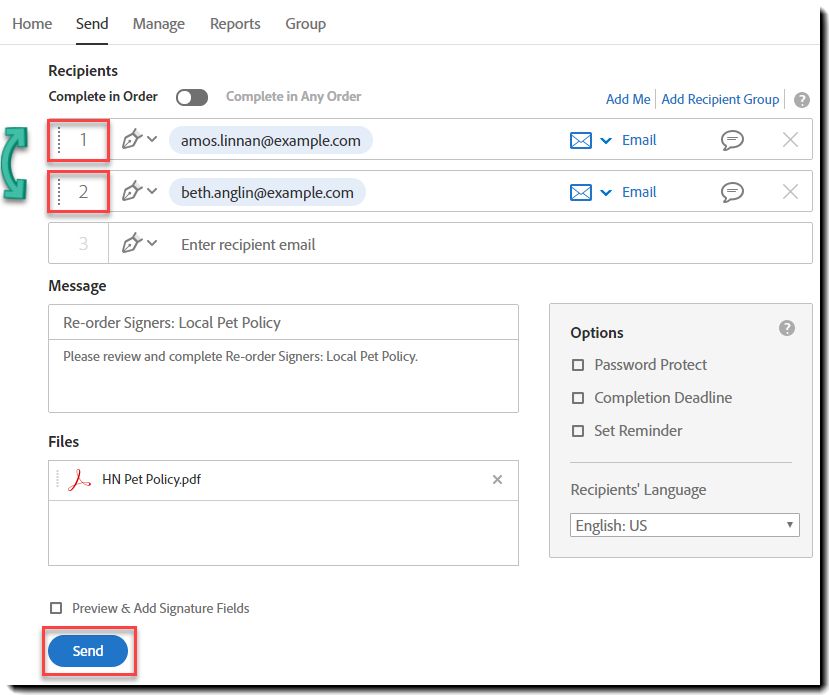Click the amos.linnan@example.com address chip
829x695 pixels.
tap(271, 141)
